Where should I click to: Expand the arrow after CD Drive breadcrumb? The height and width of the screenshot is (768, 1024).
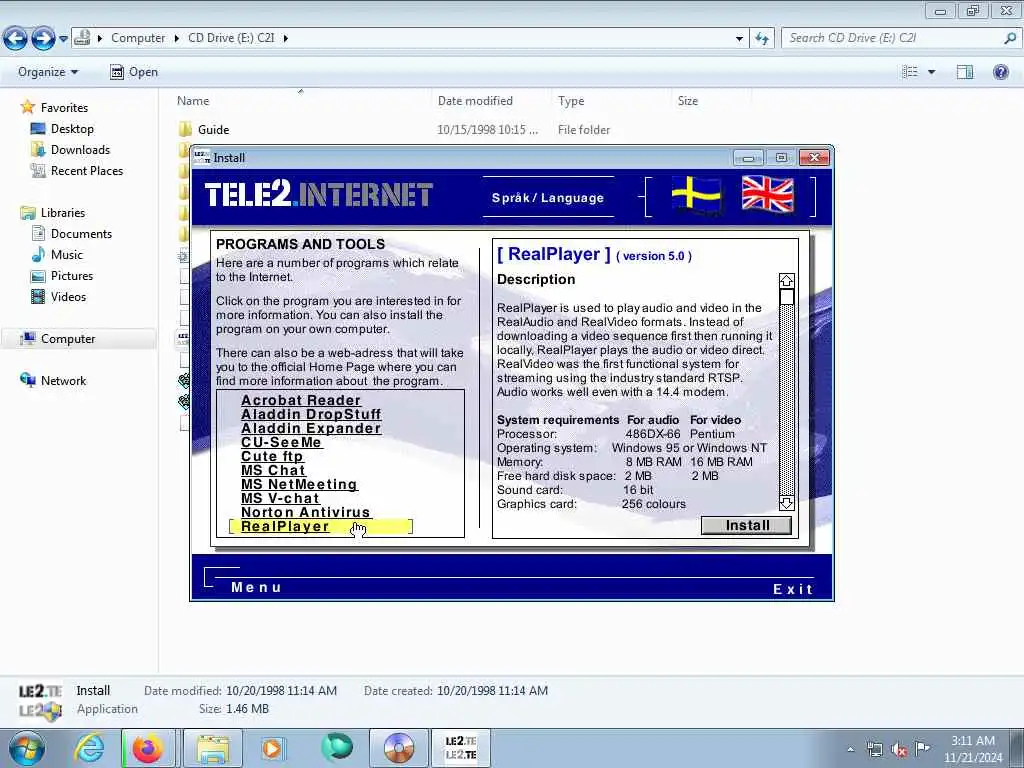pos(285,39)
